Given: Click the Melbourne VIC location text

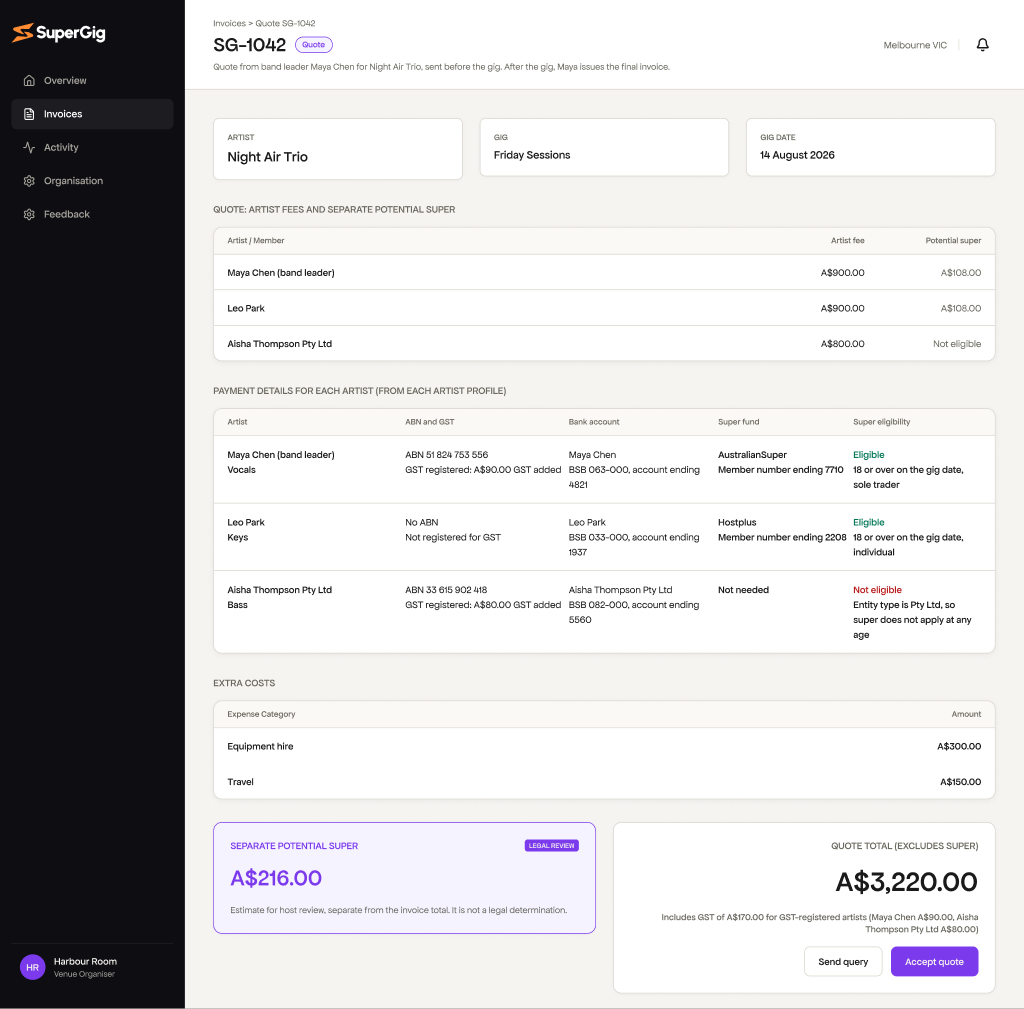Looking at the screenshot, I should coord(914,45).
